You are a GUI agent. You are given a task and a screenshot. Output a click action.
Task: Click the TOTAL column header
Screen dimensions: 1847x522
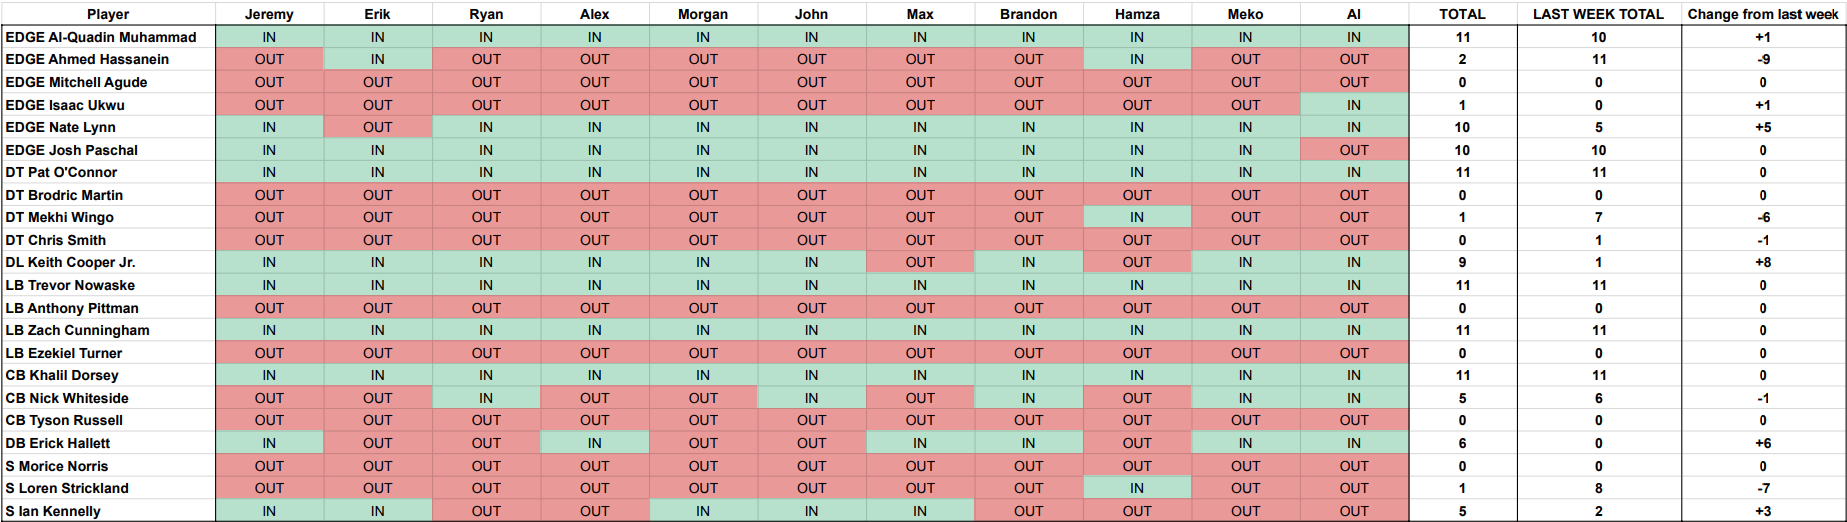(x=1462, y=14)
